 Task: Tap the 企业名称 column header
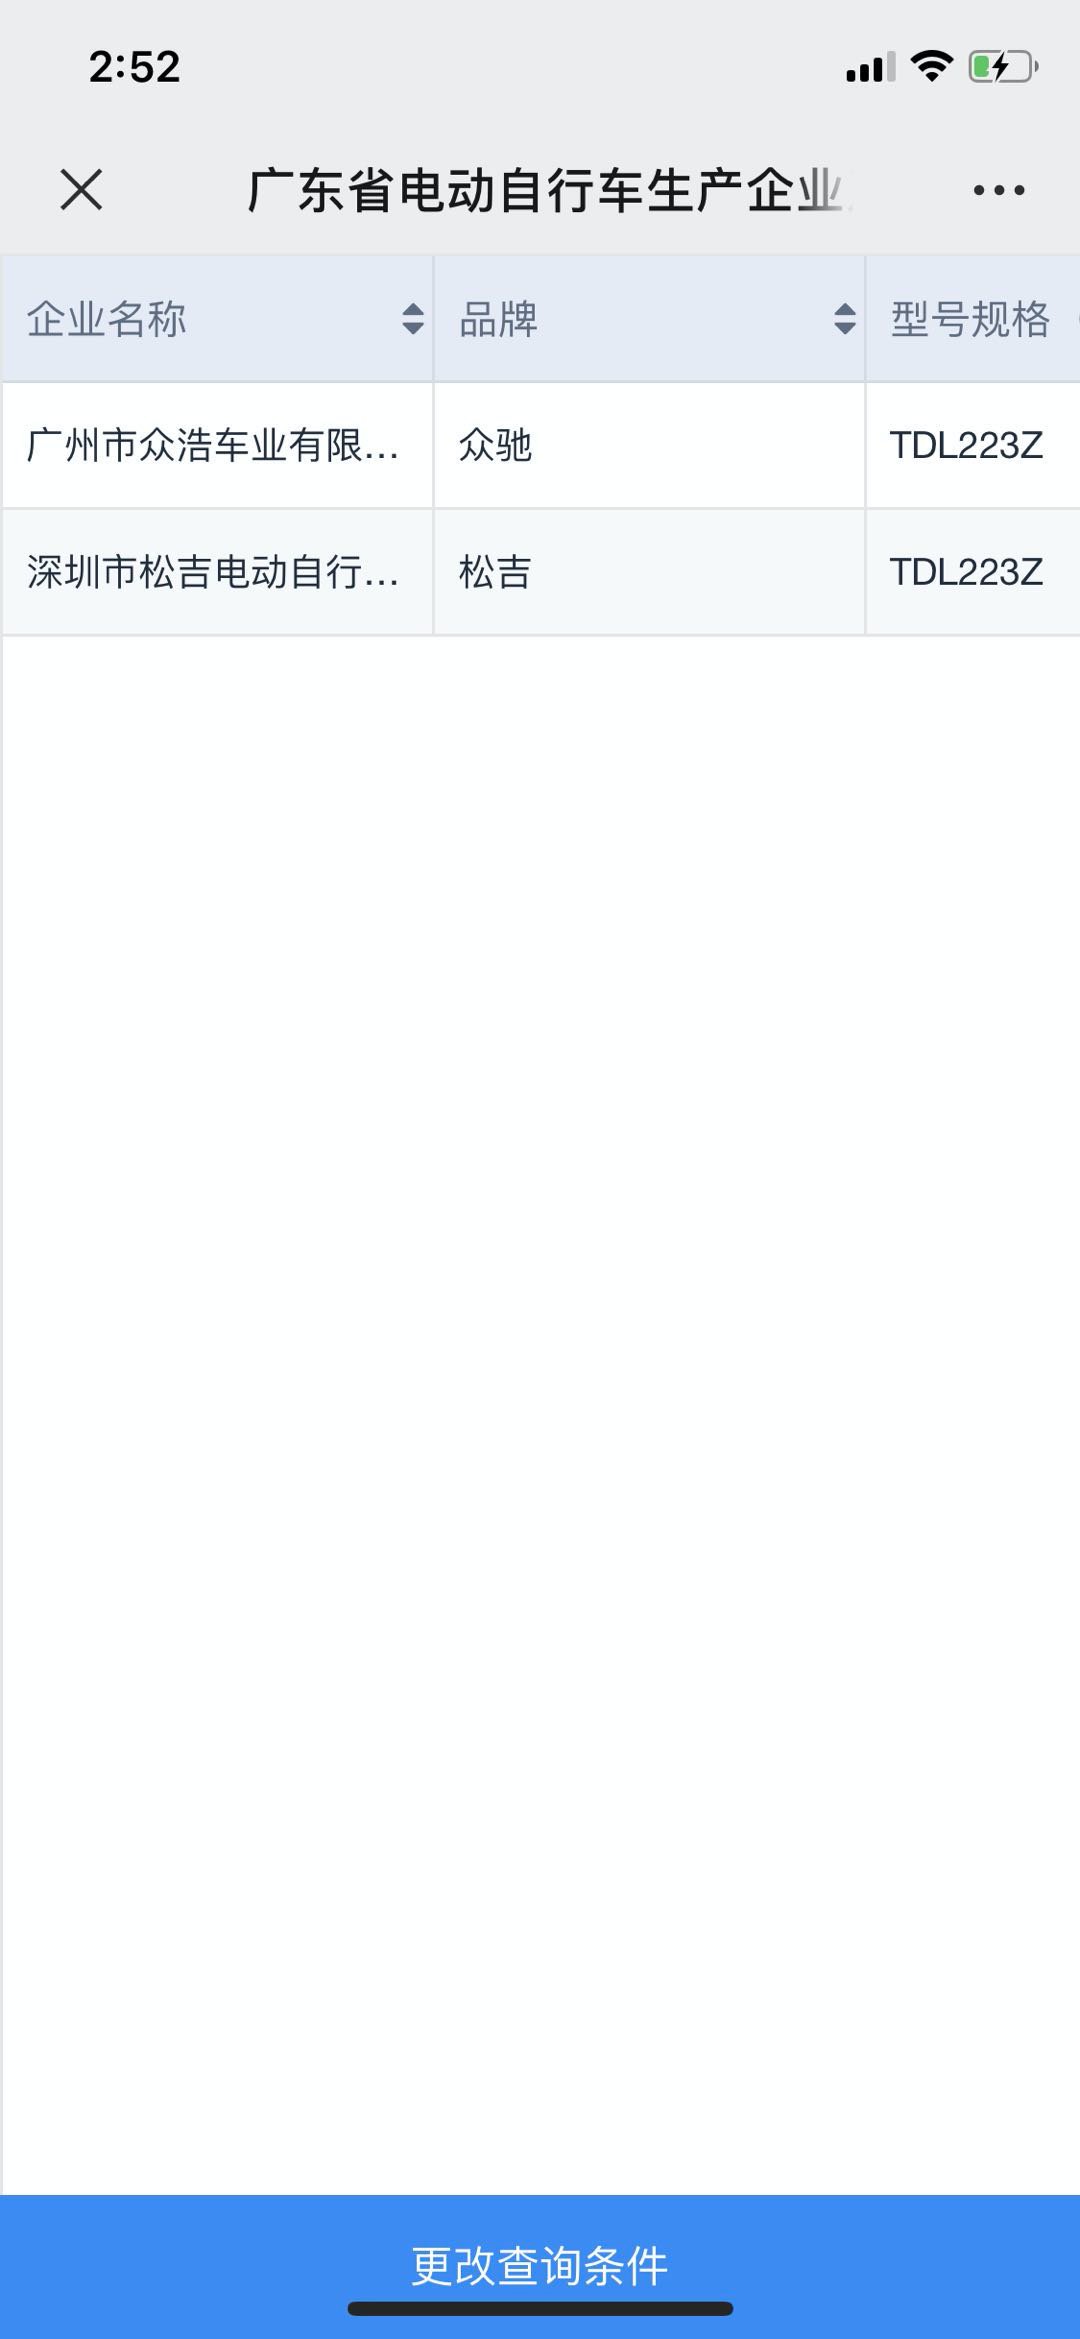click(x=217, y=319)
